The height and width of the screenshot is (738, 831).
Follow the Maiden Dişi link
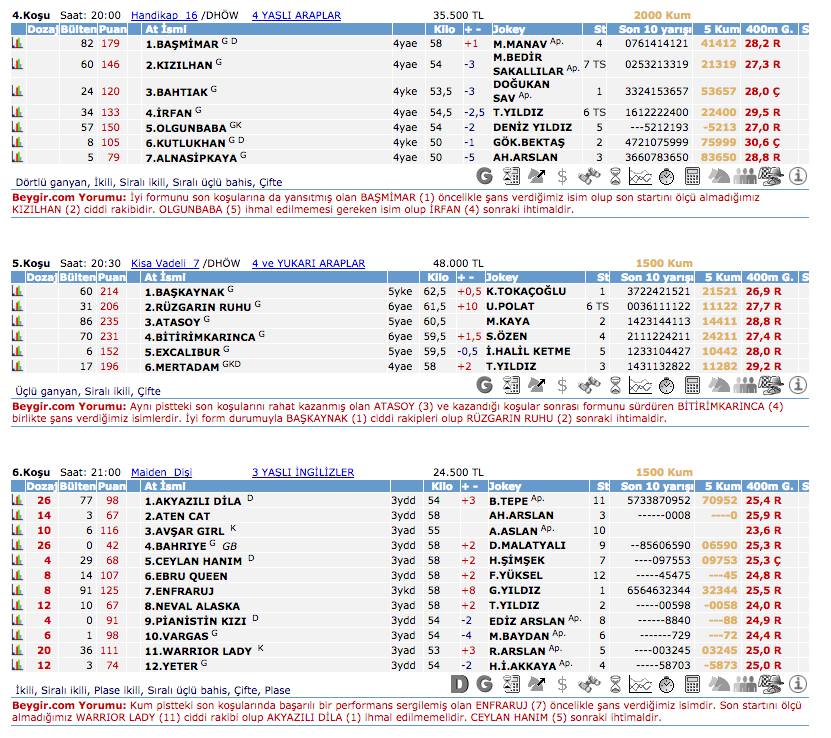tap(160, 471)
